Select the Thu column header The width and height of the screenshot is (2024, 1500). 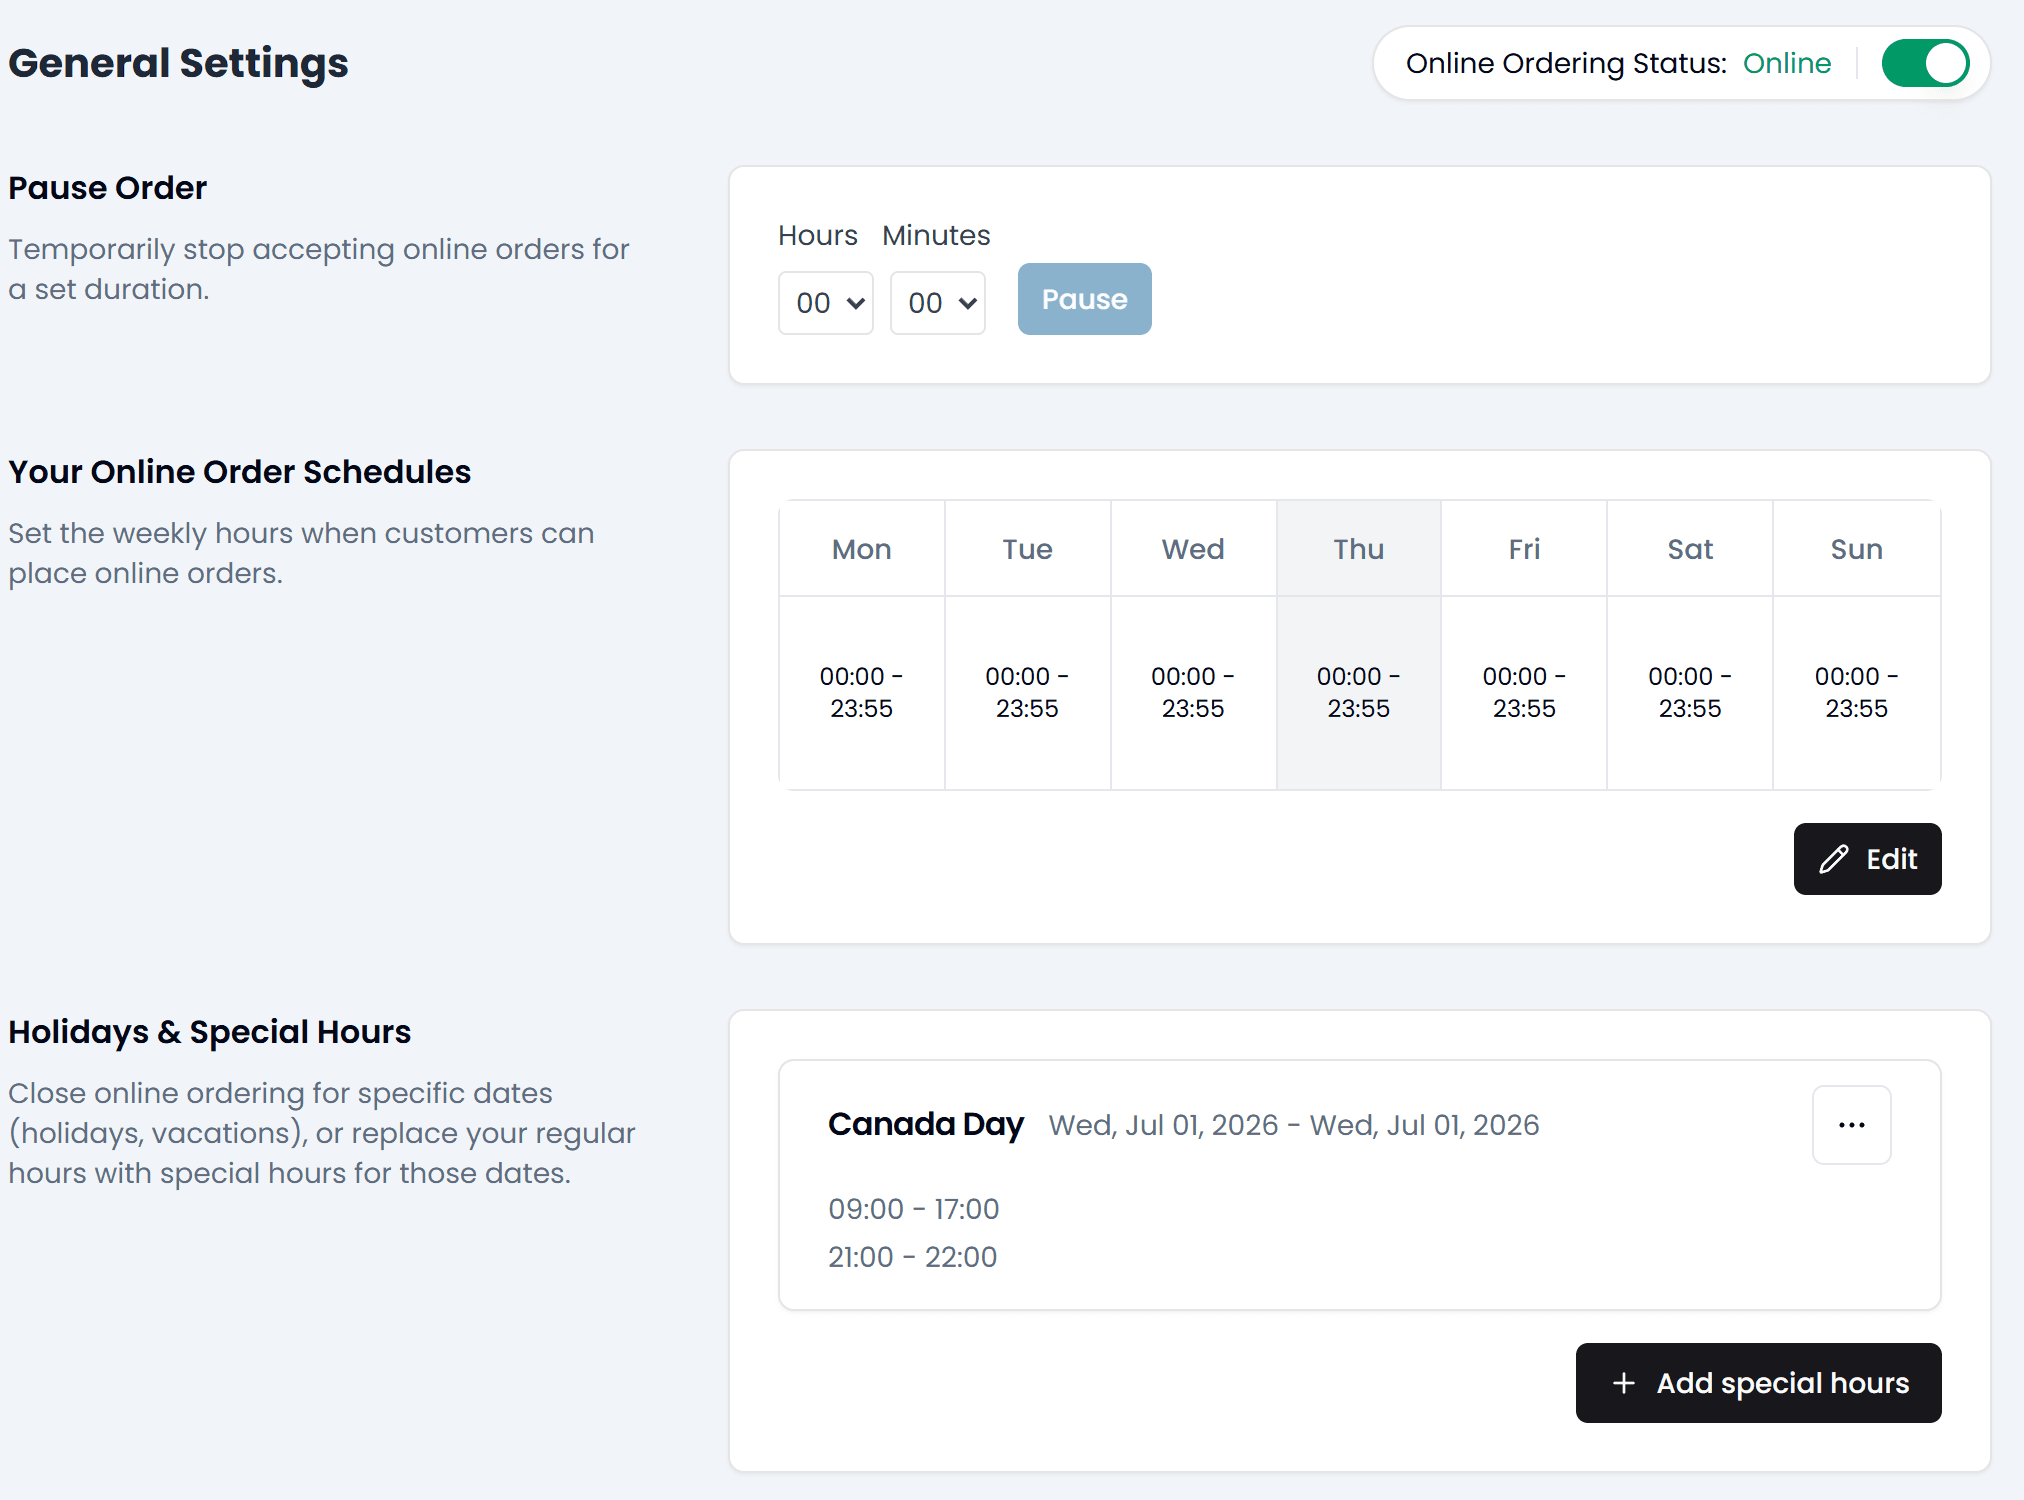(x=1359, y=549)
